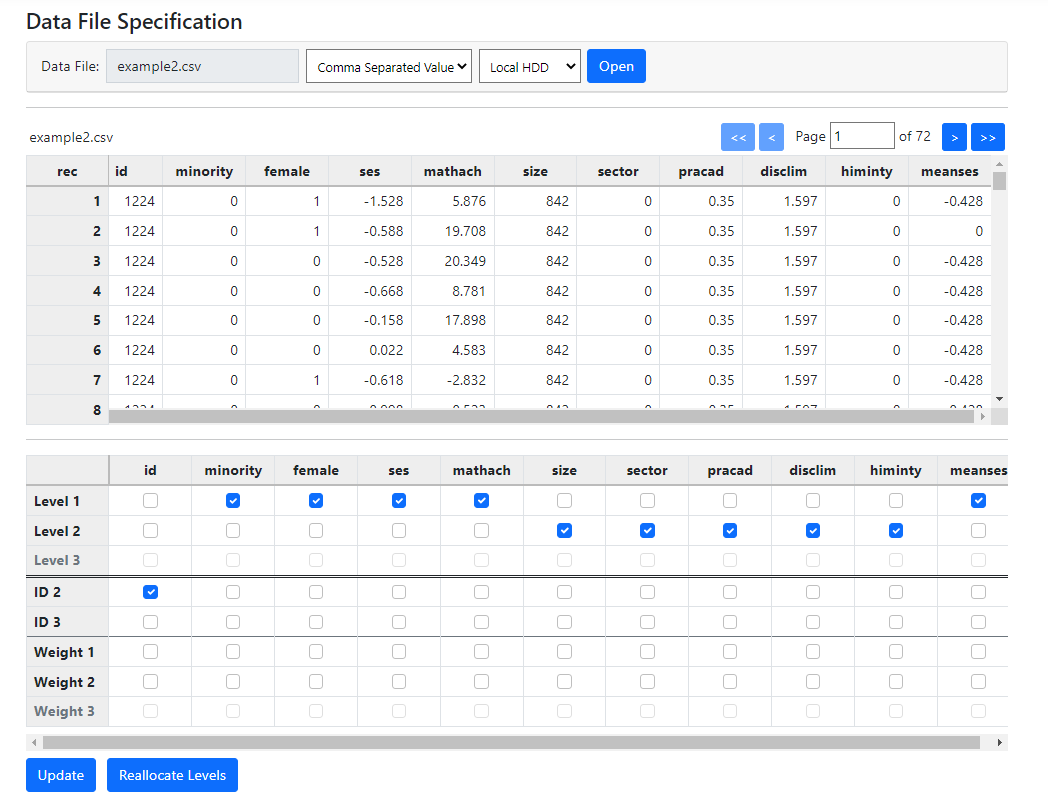
Task: Uncheck Level 1 for minority
Action: click(x=233, y=500)
